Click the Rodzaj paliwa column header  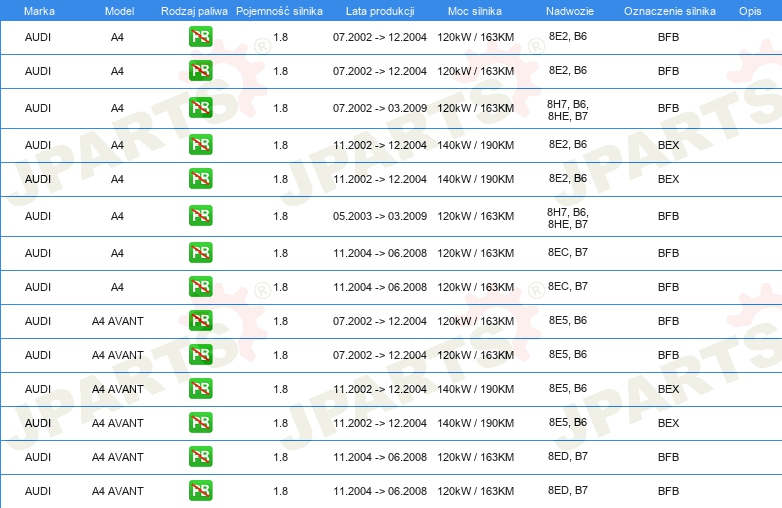(x=194, y=10)
